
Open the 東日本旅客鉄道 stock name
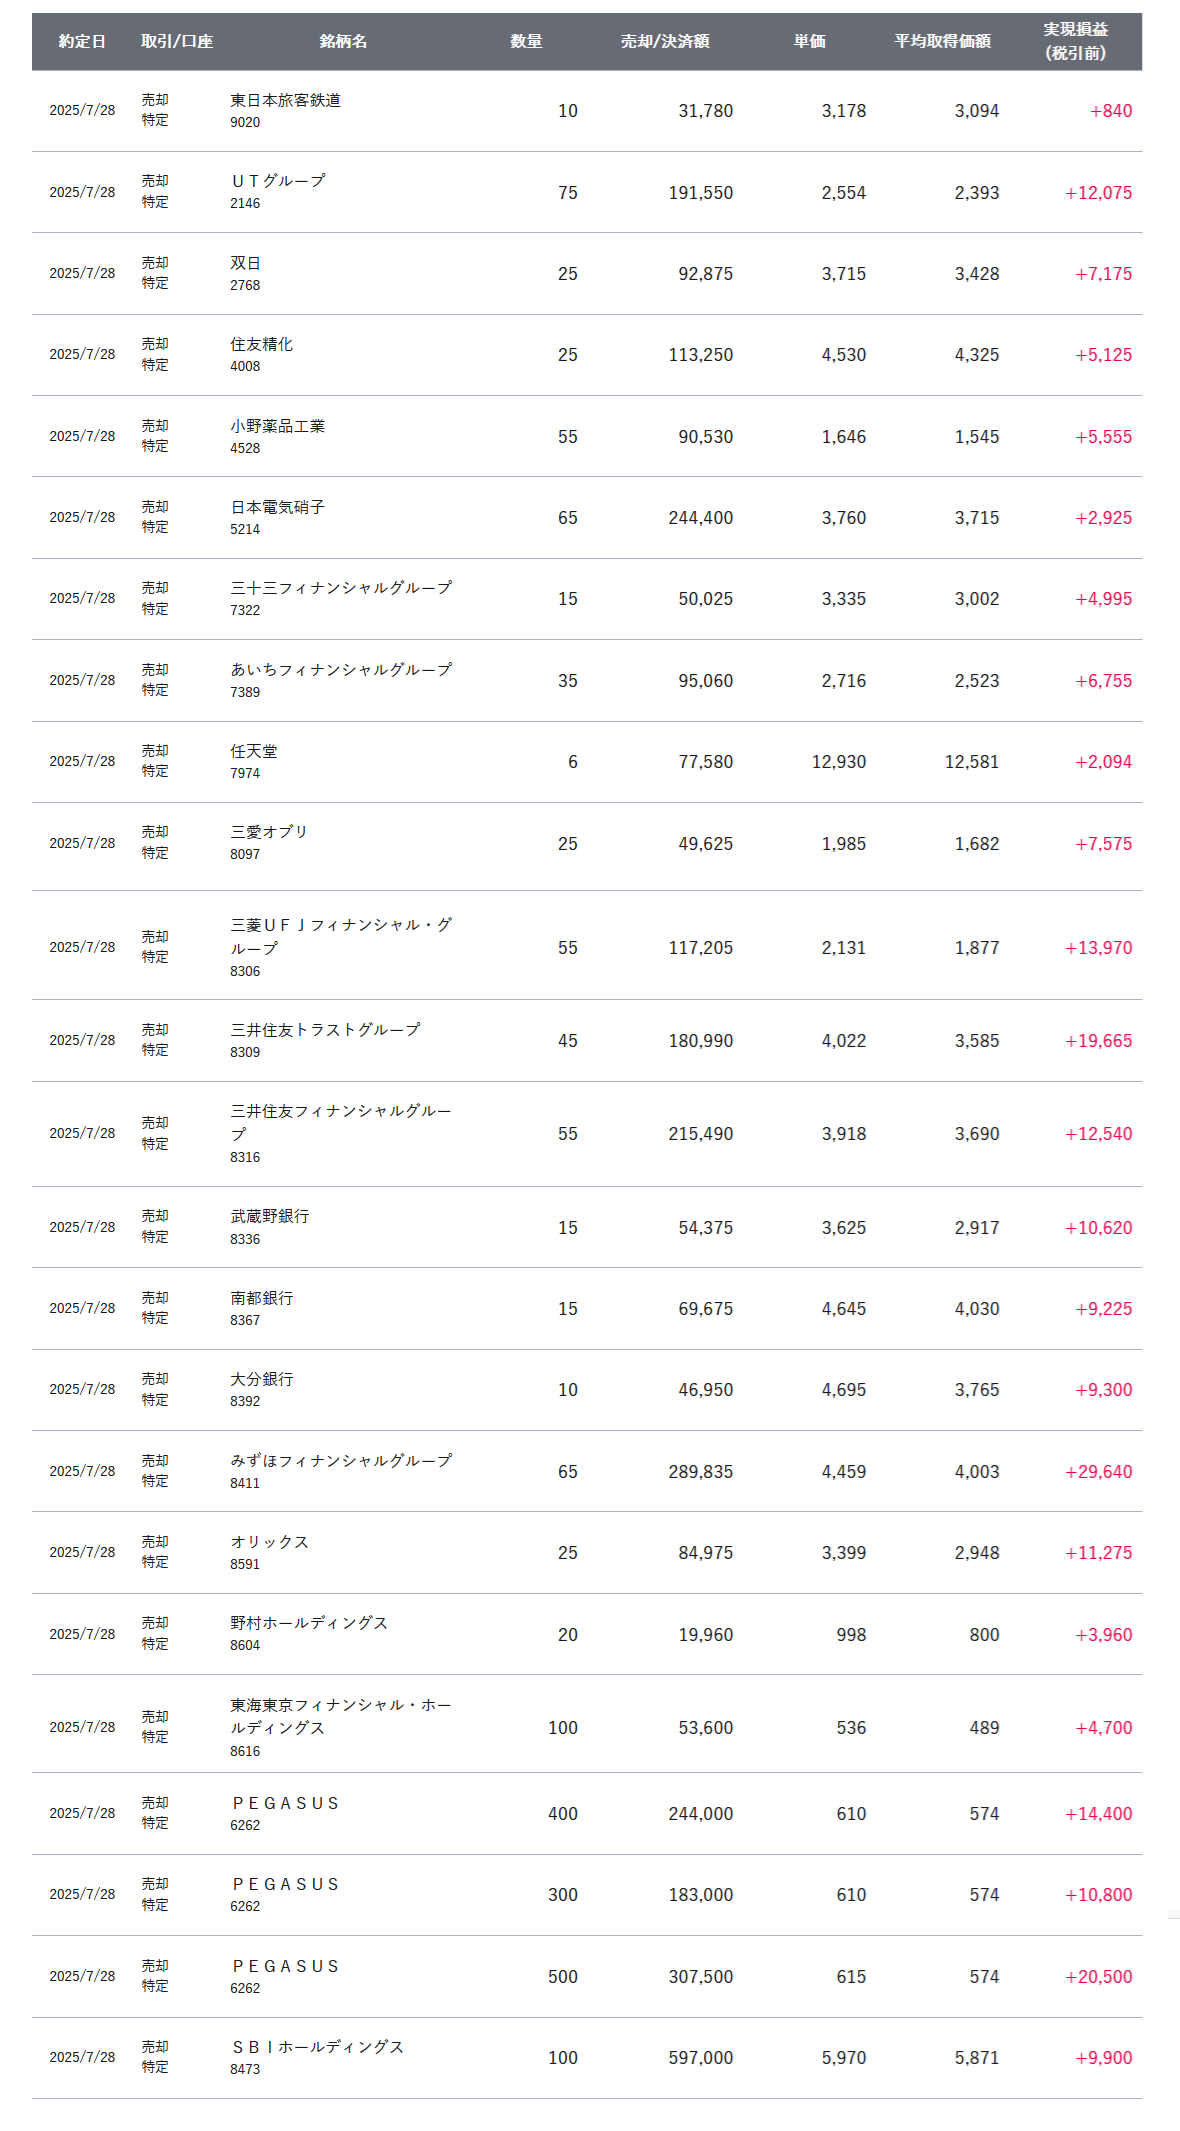pos(285,100)
